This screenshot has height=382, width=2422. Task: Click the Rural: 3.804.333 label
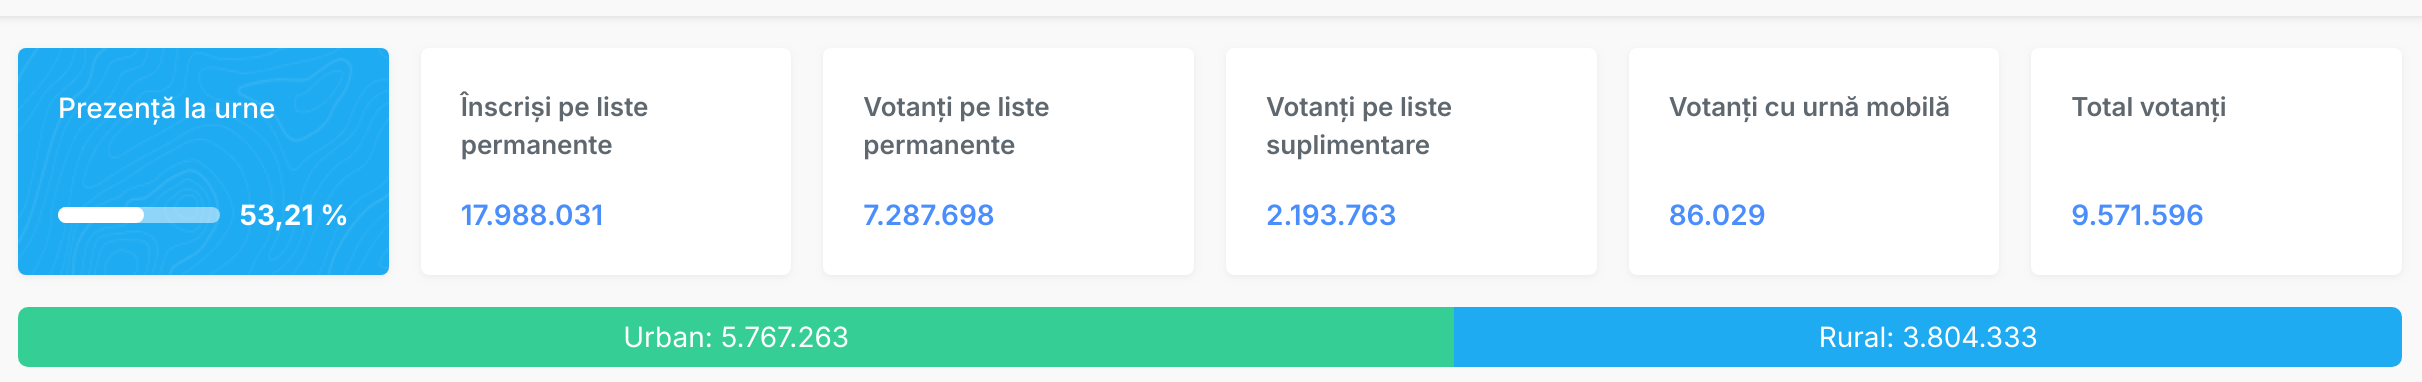pos(1928,337)
